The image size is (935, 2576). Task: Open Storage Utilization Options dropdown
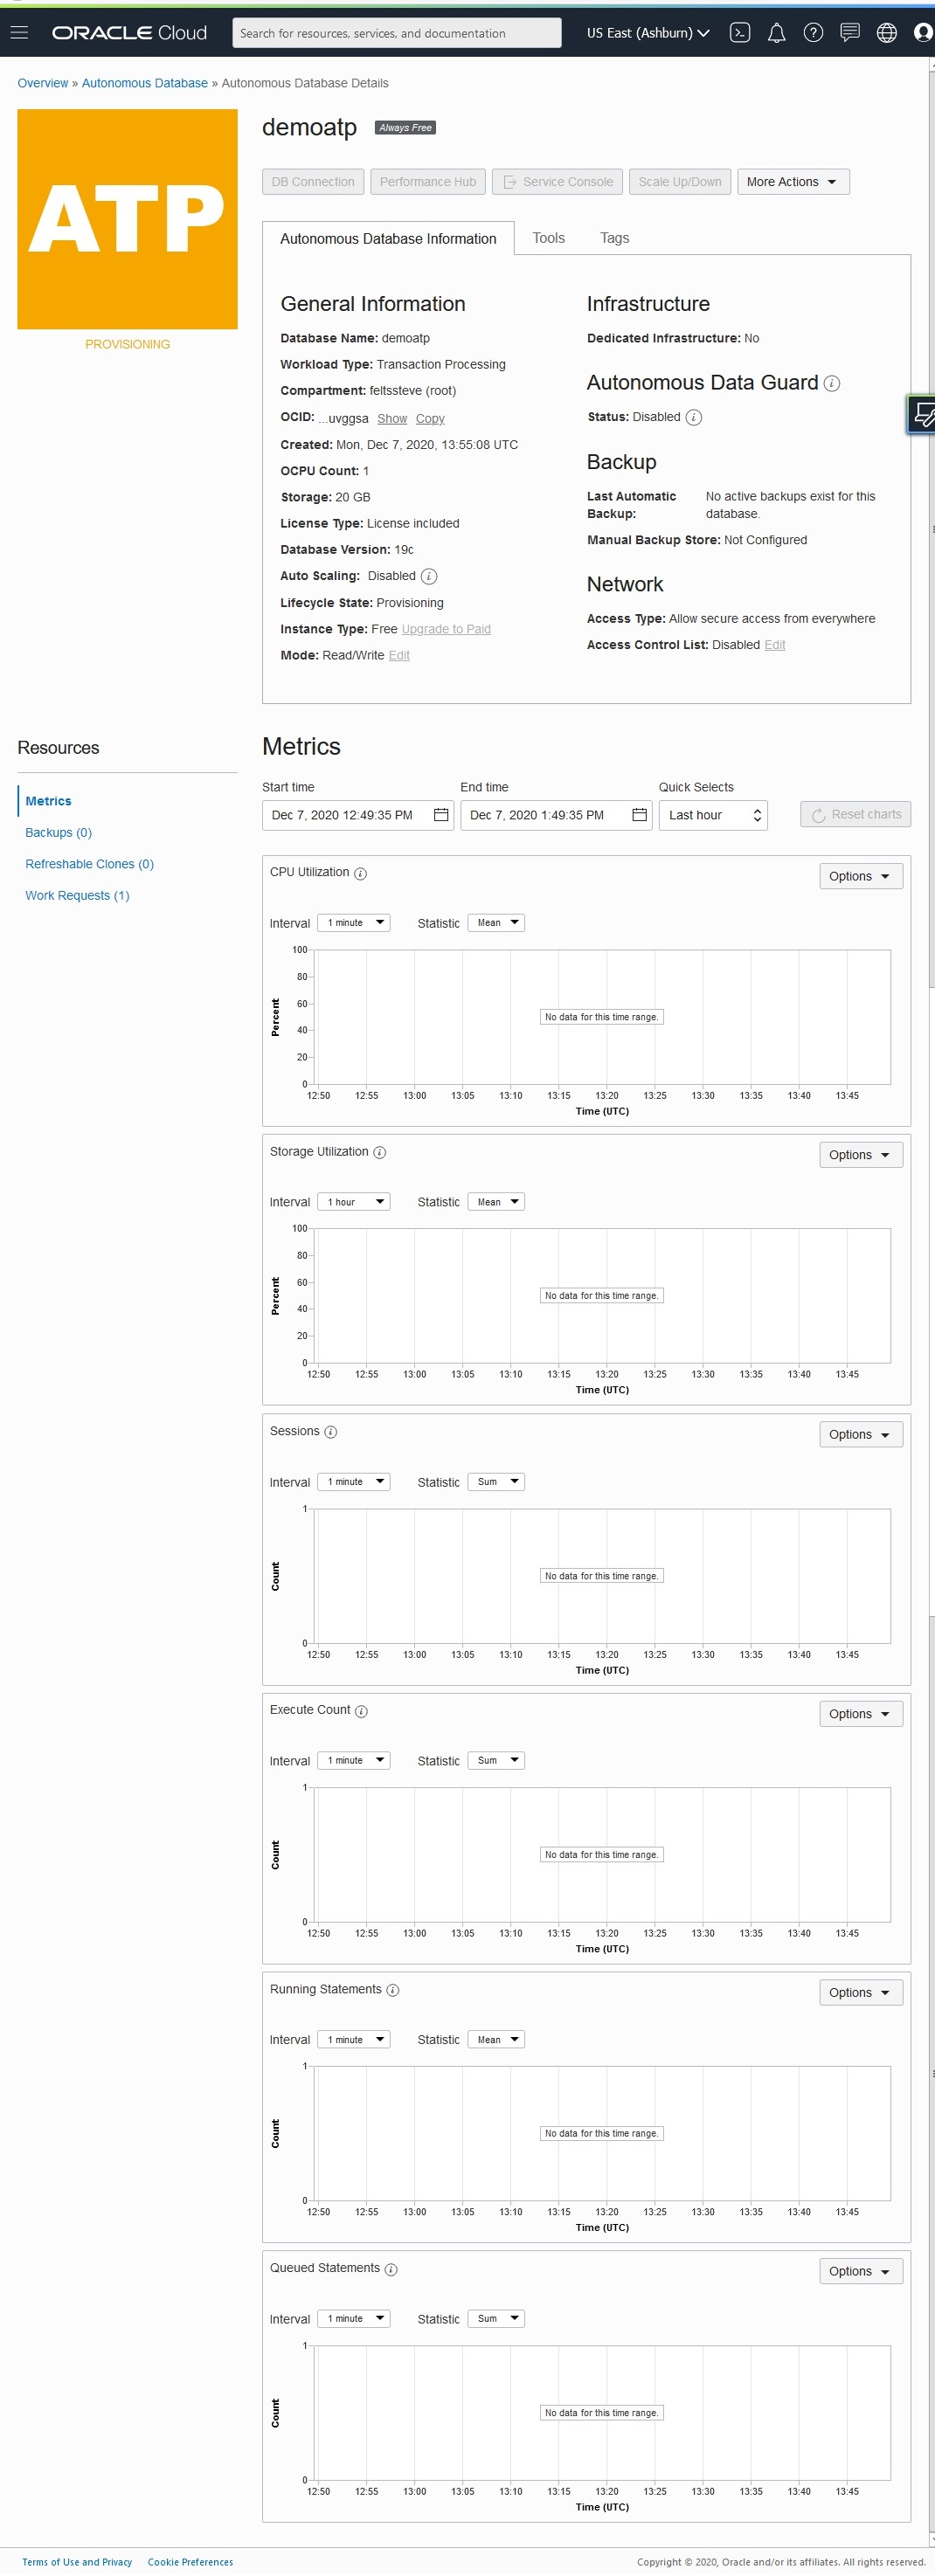860,1155
